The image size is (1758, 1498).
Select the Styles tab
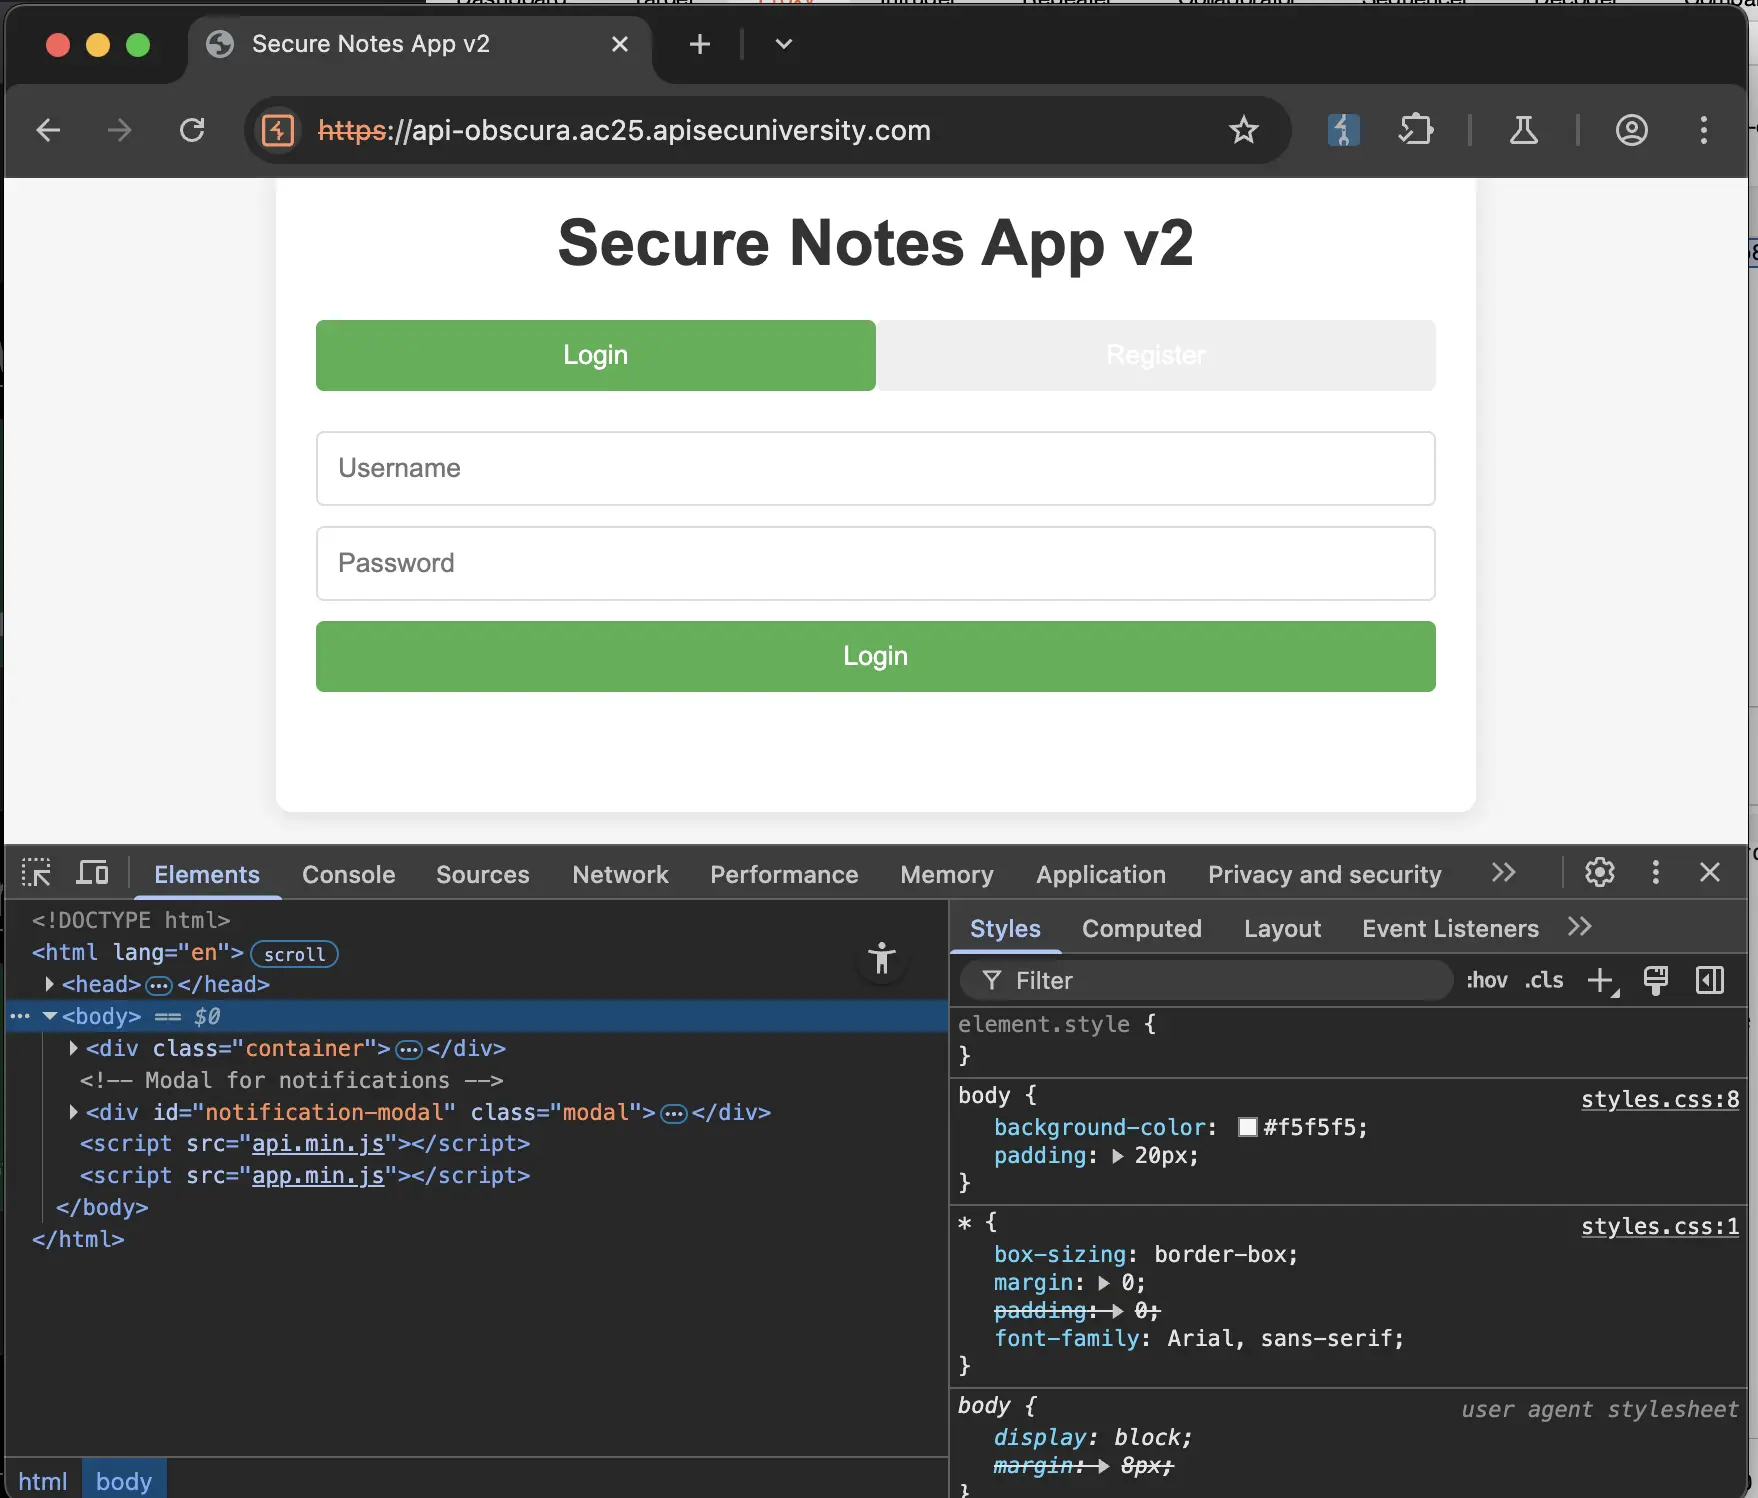(1005, 928)
